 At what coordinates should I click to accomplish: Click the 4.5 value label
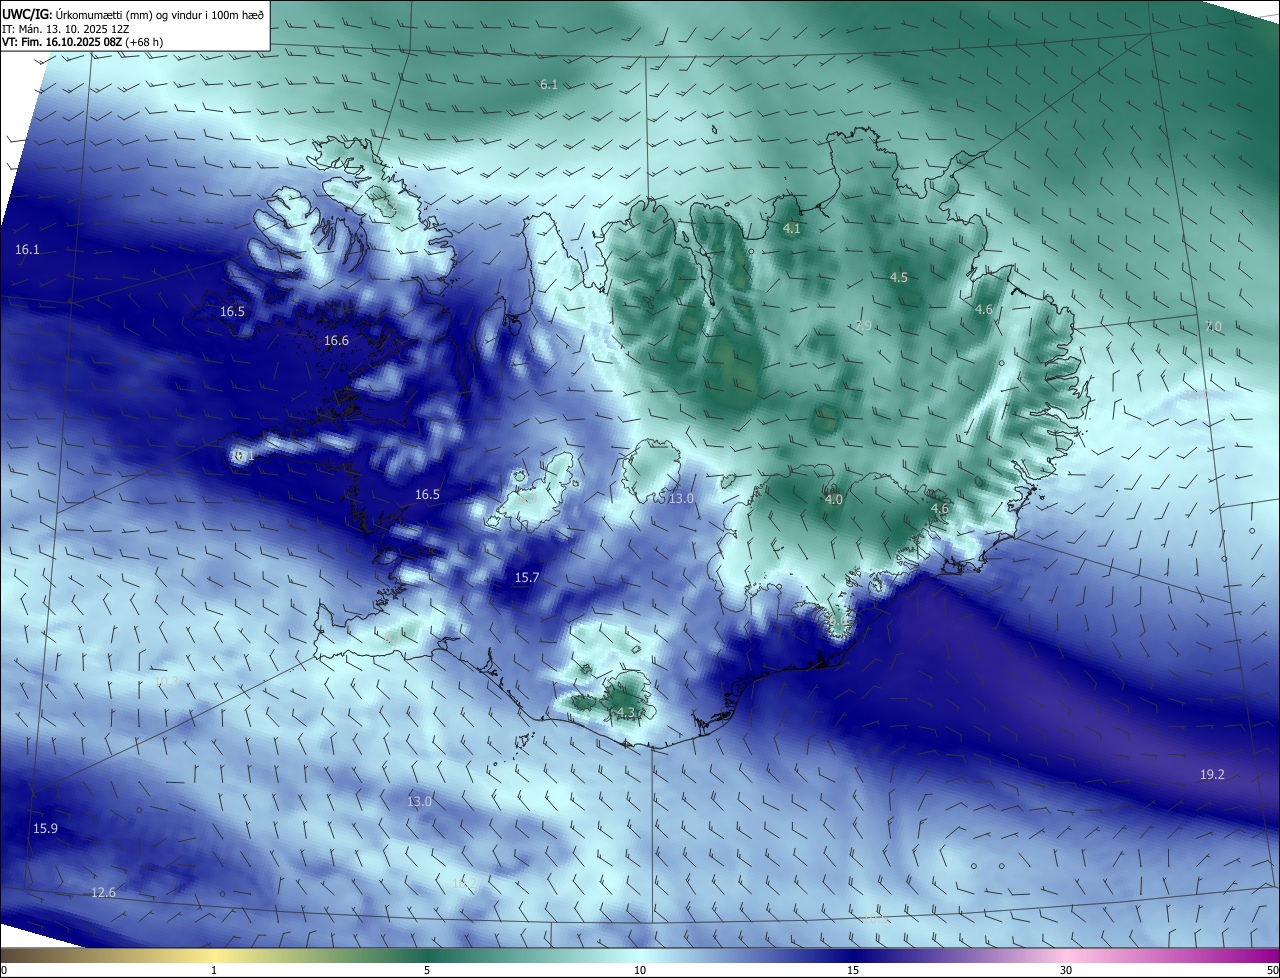(899, 278)
